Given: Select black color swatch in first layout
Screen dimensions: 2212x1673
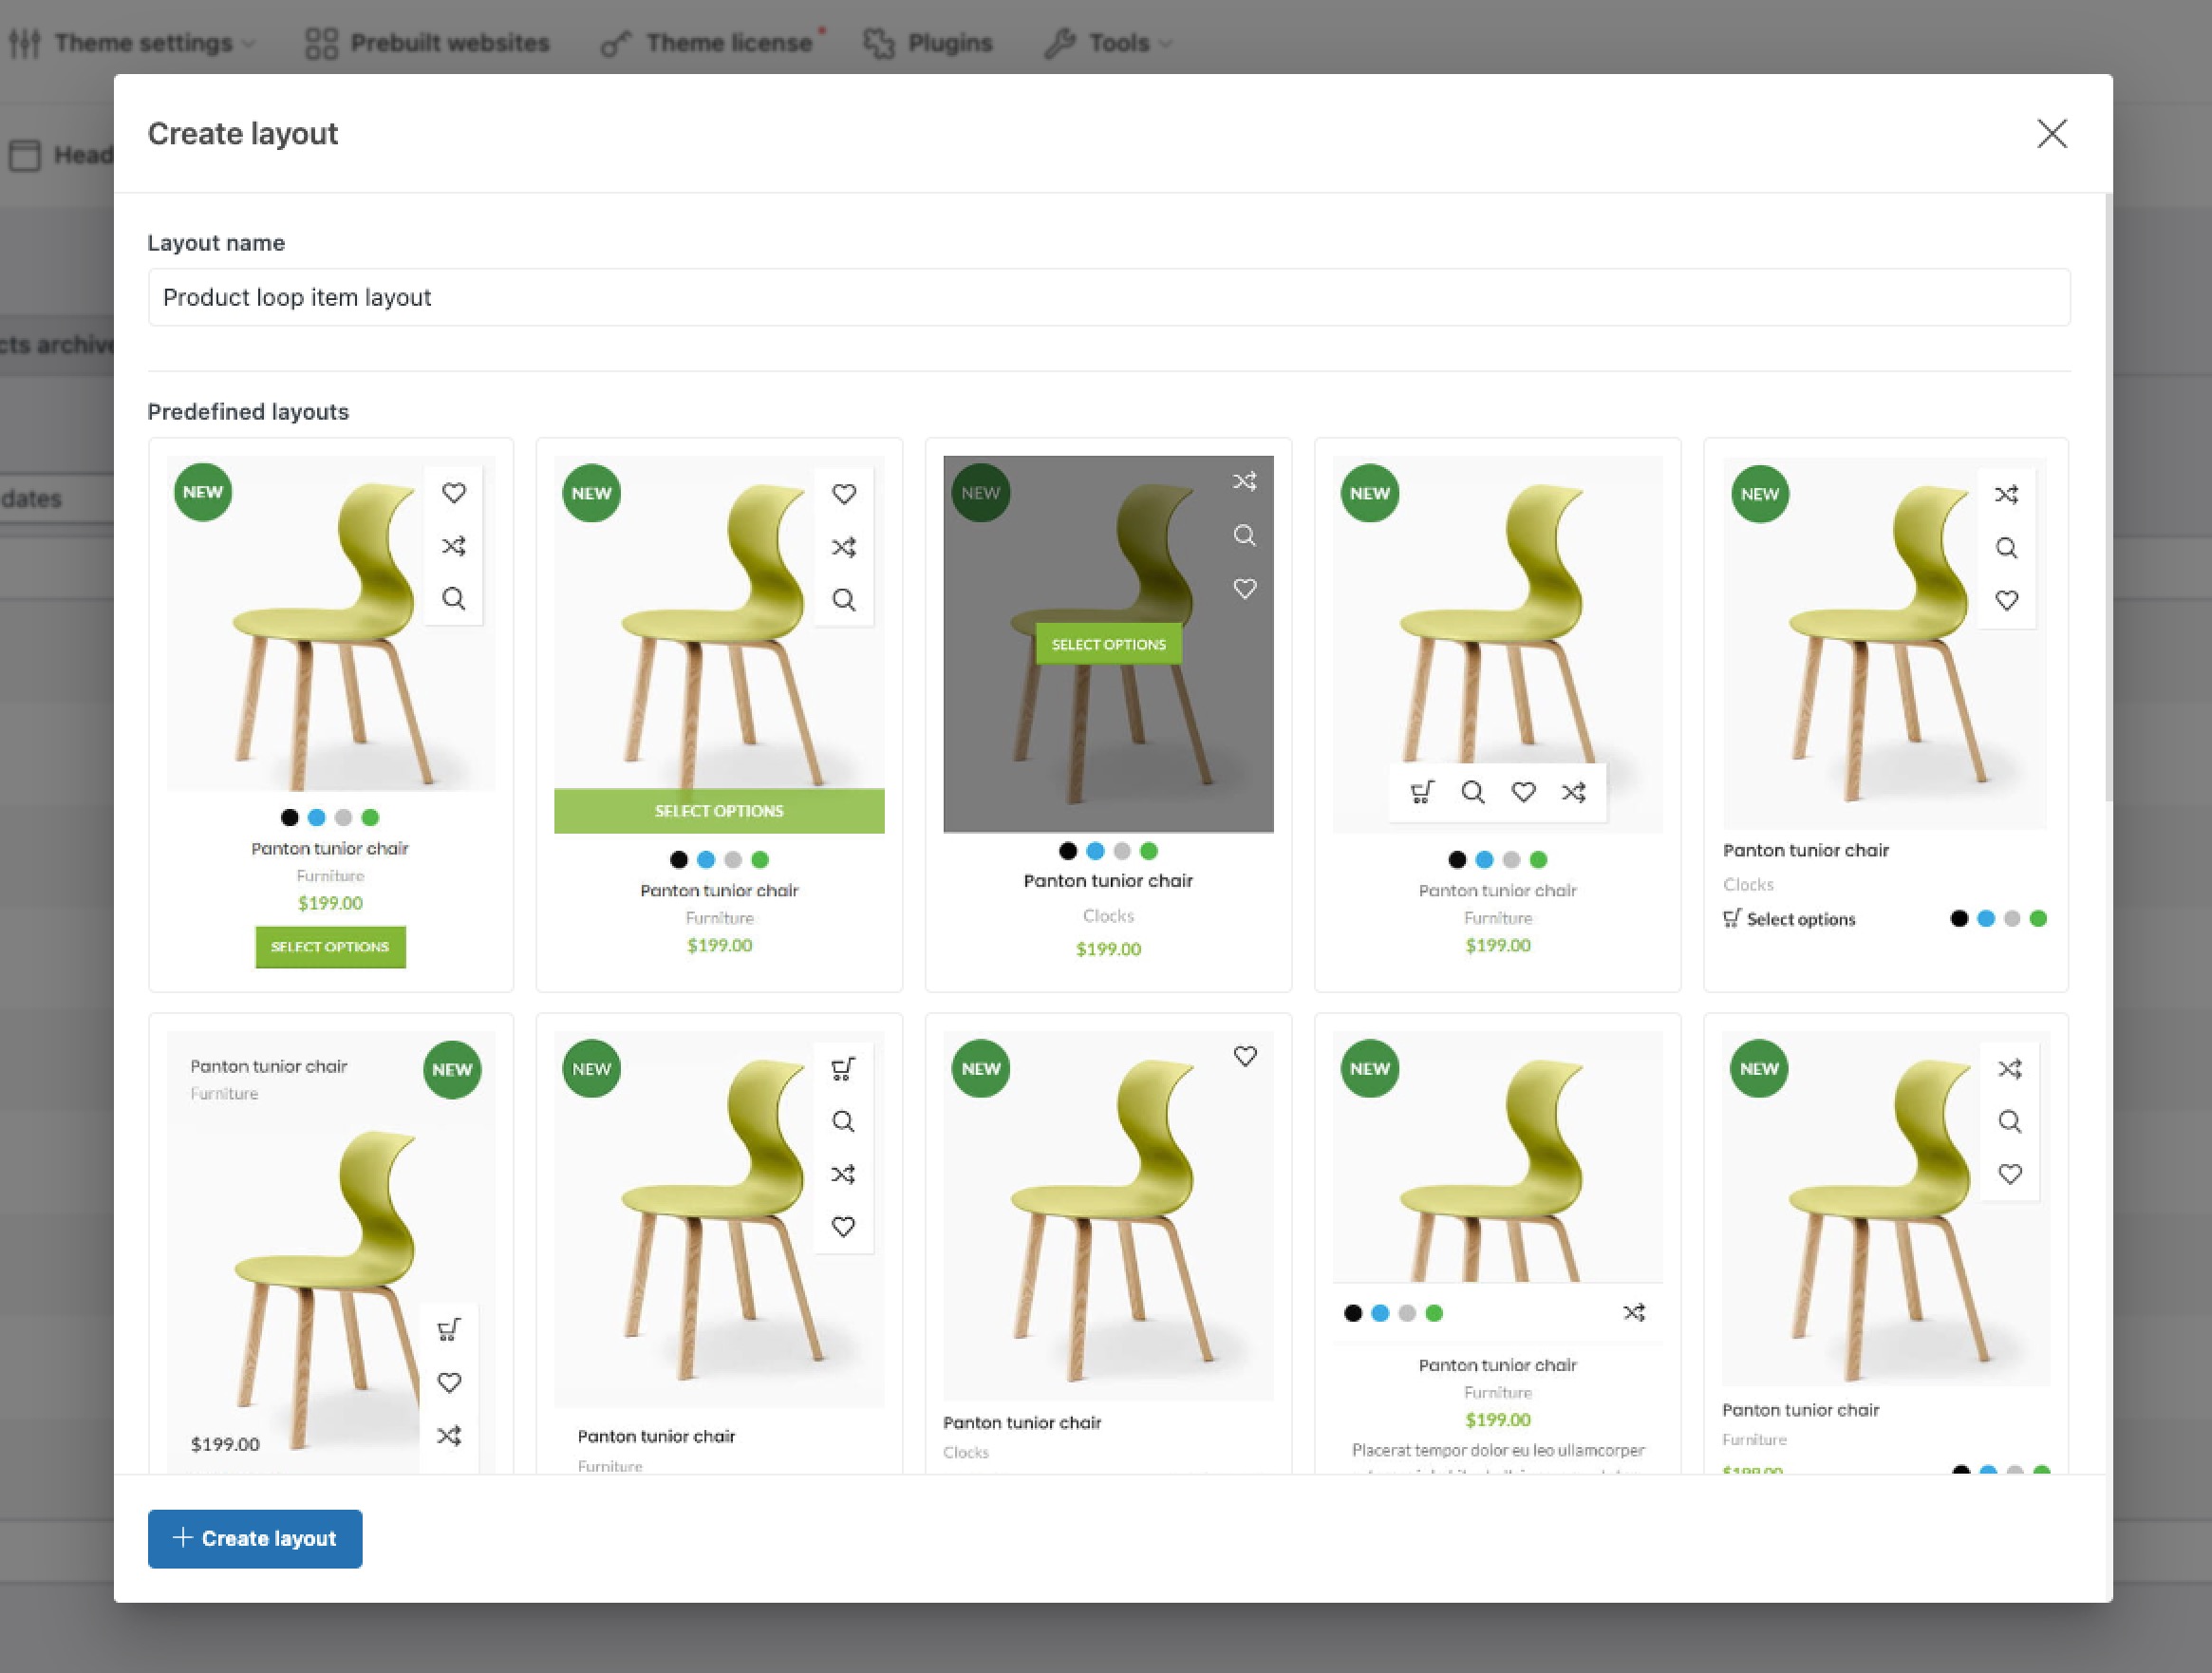Looking at the screenshot, I should pos(290,818).
